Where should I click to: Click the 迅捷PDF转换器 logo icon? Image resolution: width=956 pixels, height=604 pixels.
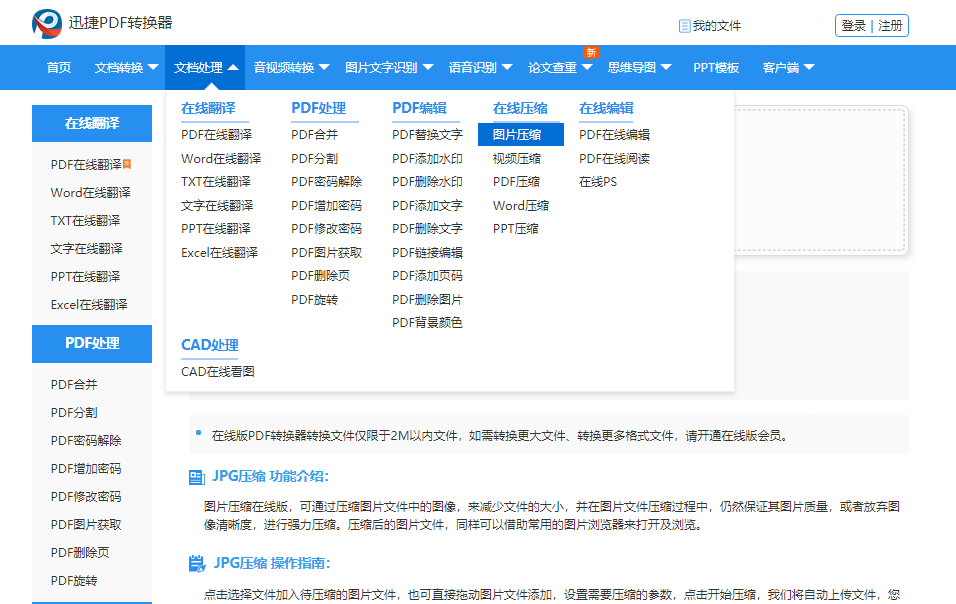click(47, 23)
